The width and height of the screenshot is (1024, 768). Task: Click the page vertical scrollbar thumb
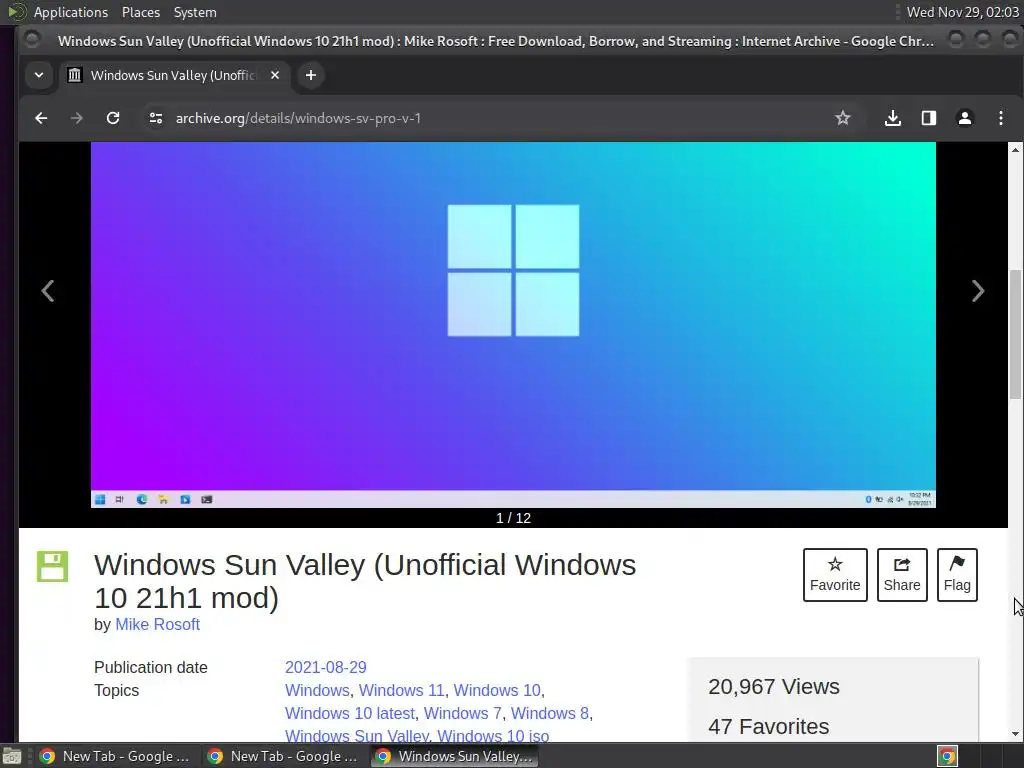(1016, 334)
